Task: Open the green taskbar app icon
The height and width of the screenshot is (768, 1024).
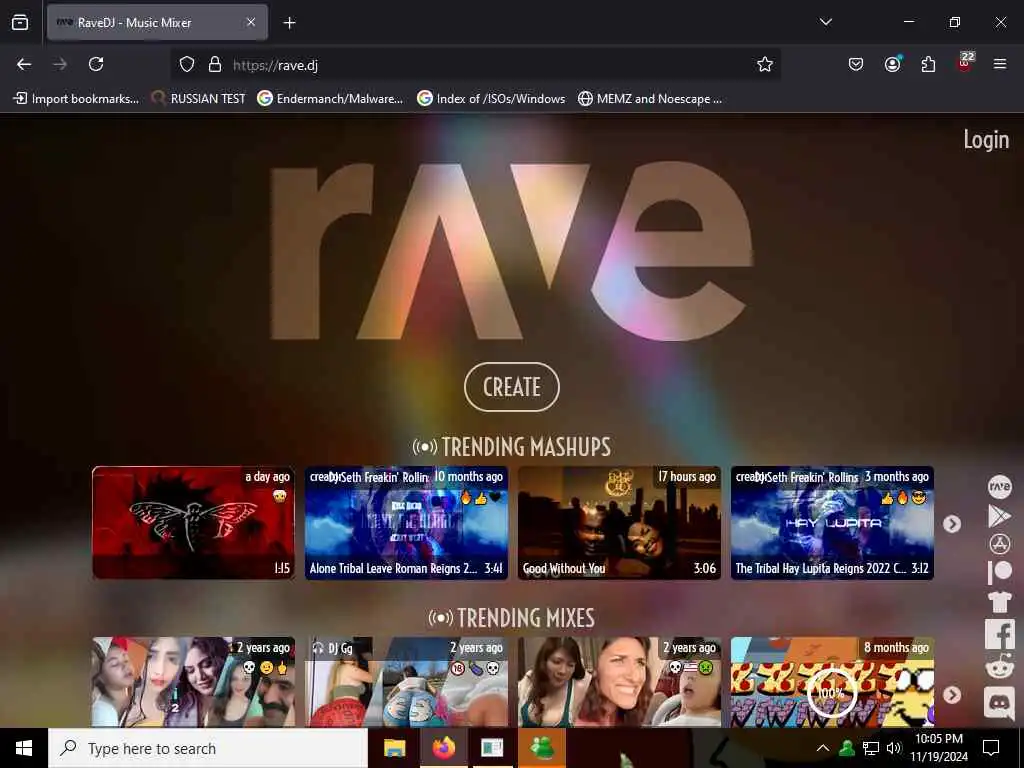Action: click(542, 748)
